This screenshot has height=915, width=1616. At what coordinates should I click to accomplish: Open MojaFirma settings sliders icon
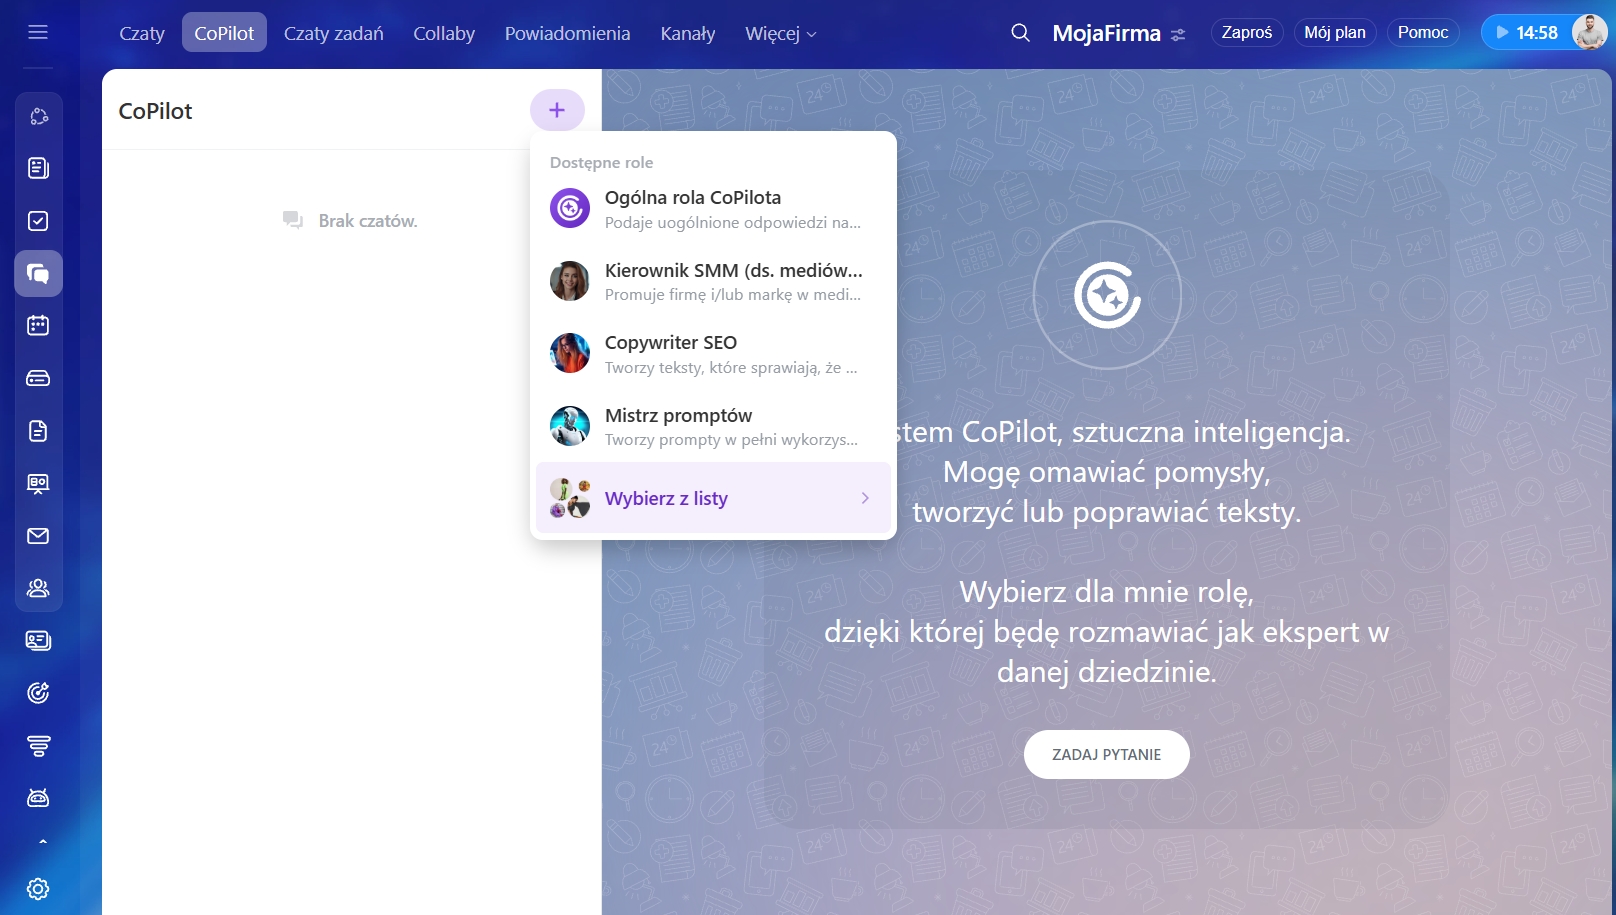pyautogui.click(x=1178, y=35)
